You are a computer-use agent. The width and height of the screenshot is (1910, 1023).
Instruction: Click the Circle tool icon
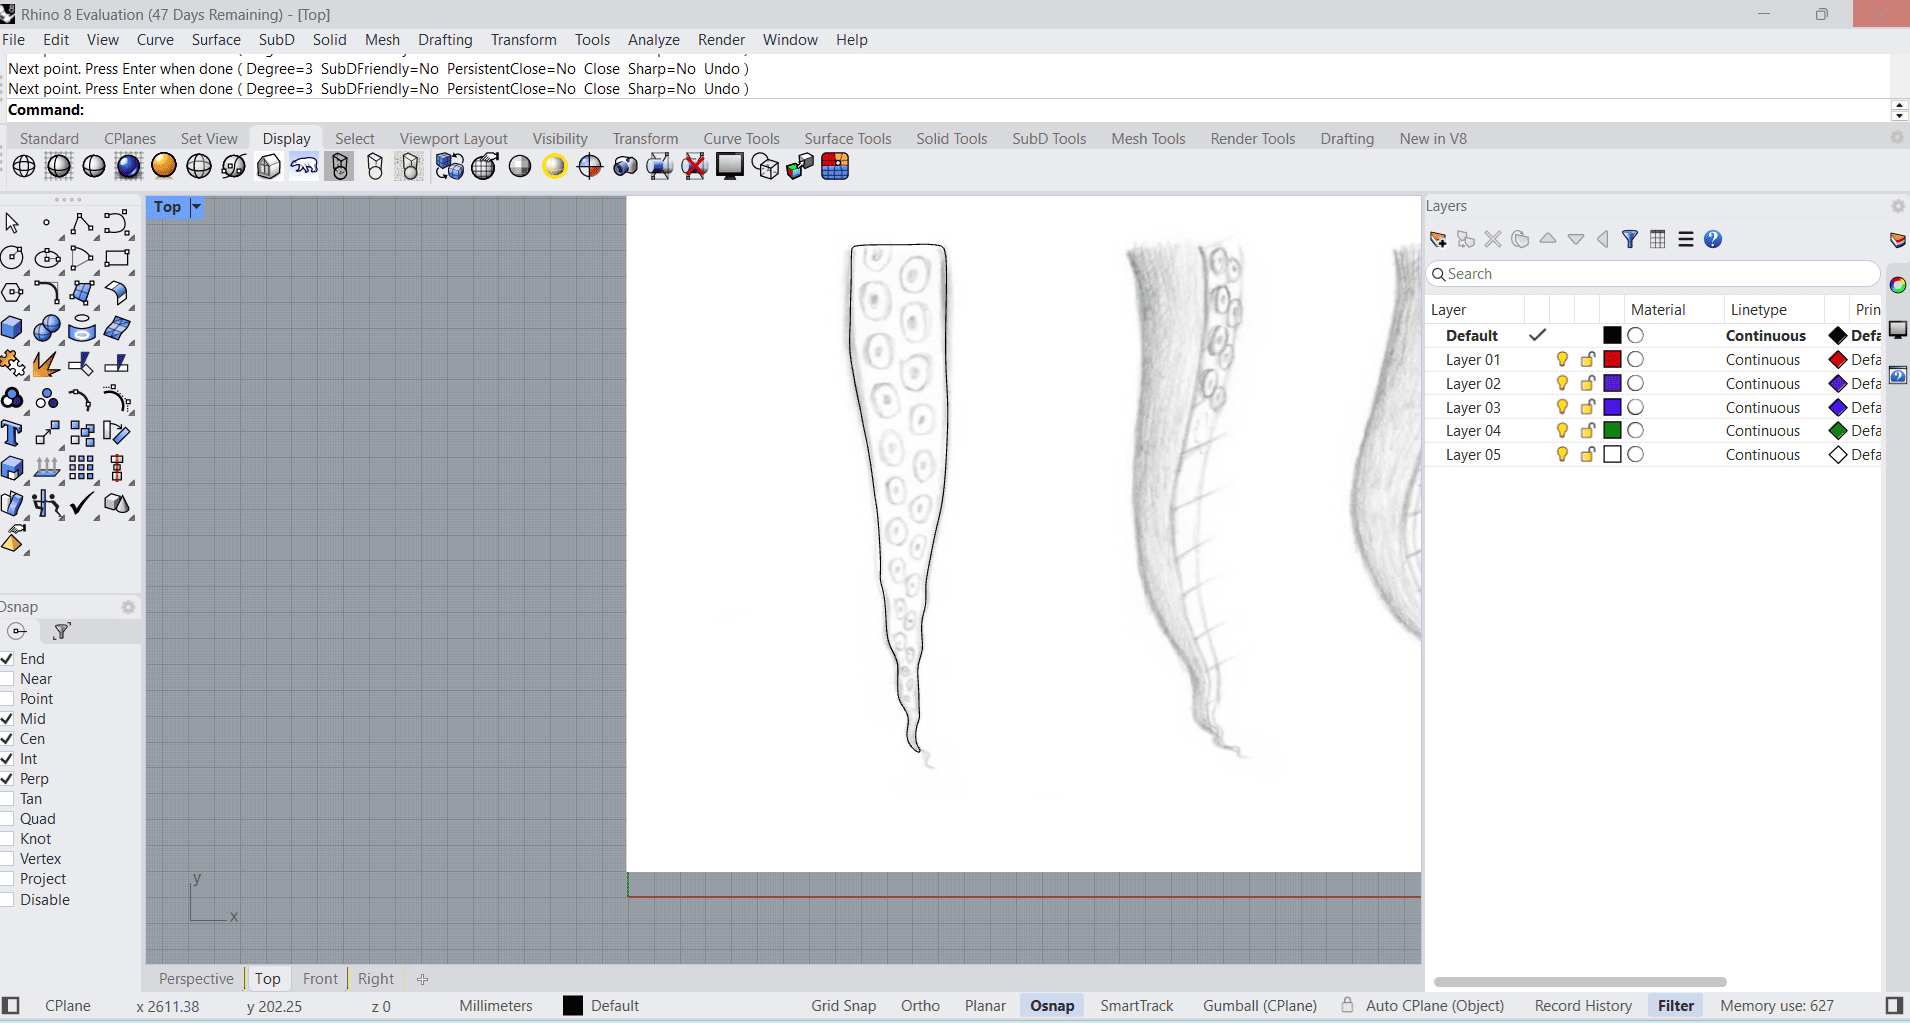coord(12,258)
